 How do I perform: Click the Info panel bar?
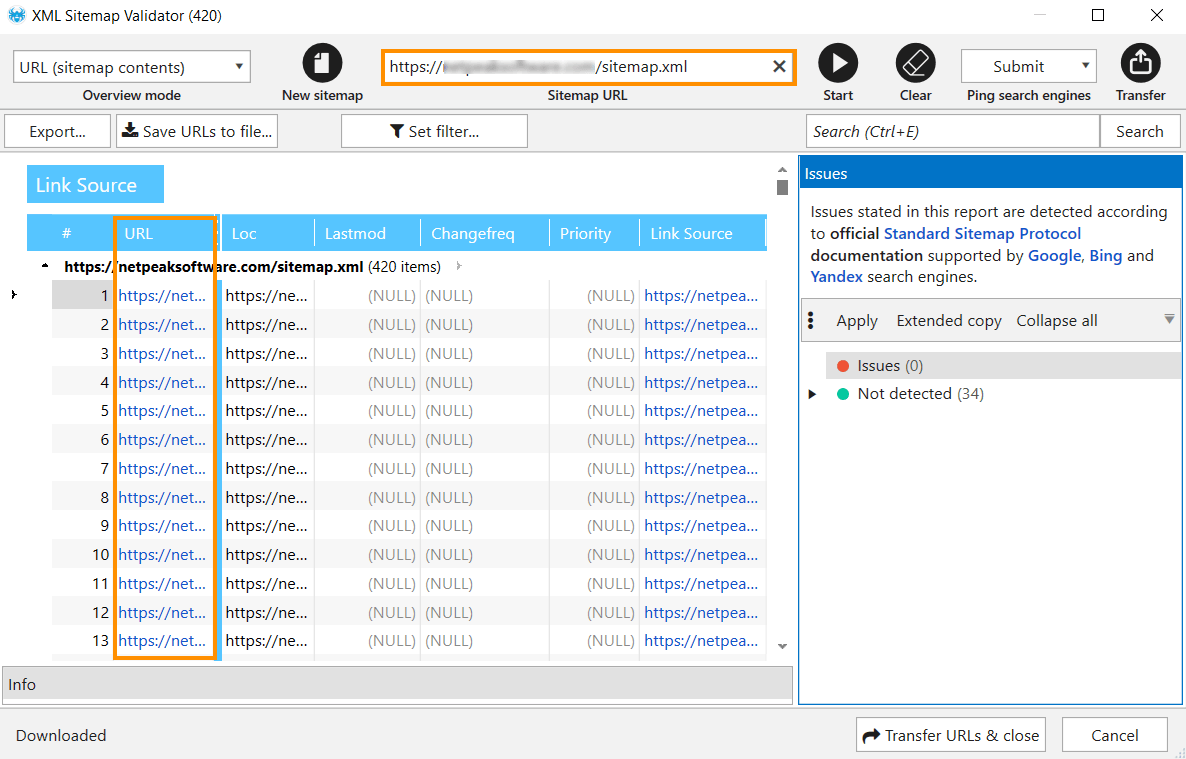[398, 684]
